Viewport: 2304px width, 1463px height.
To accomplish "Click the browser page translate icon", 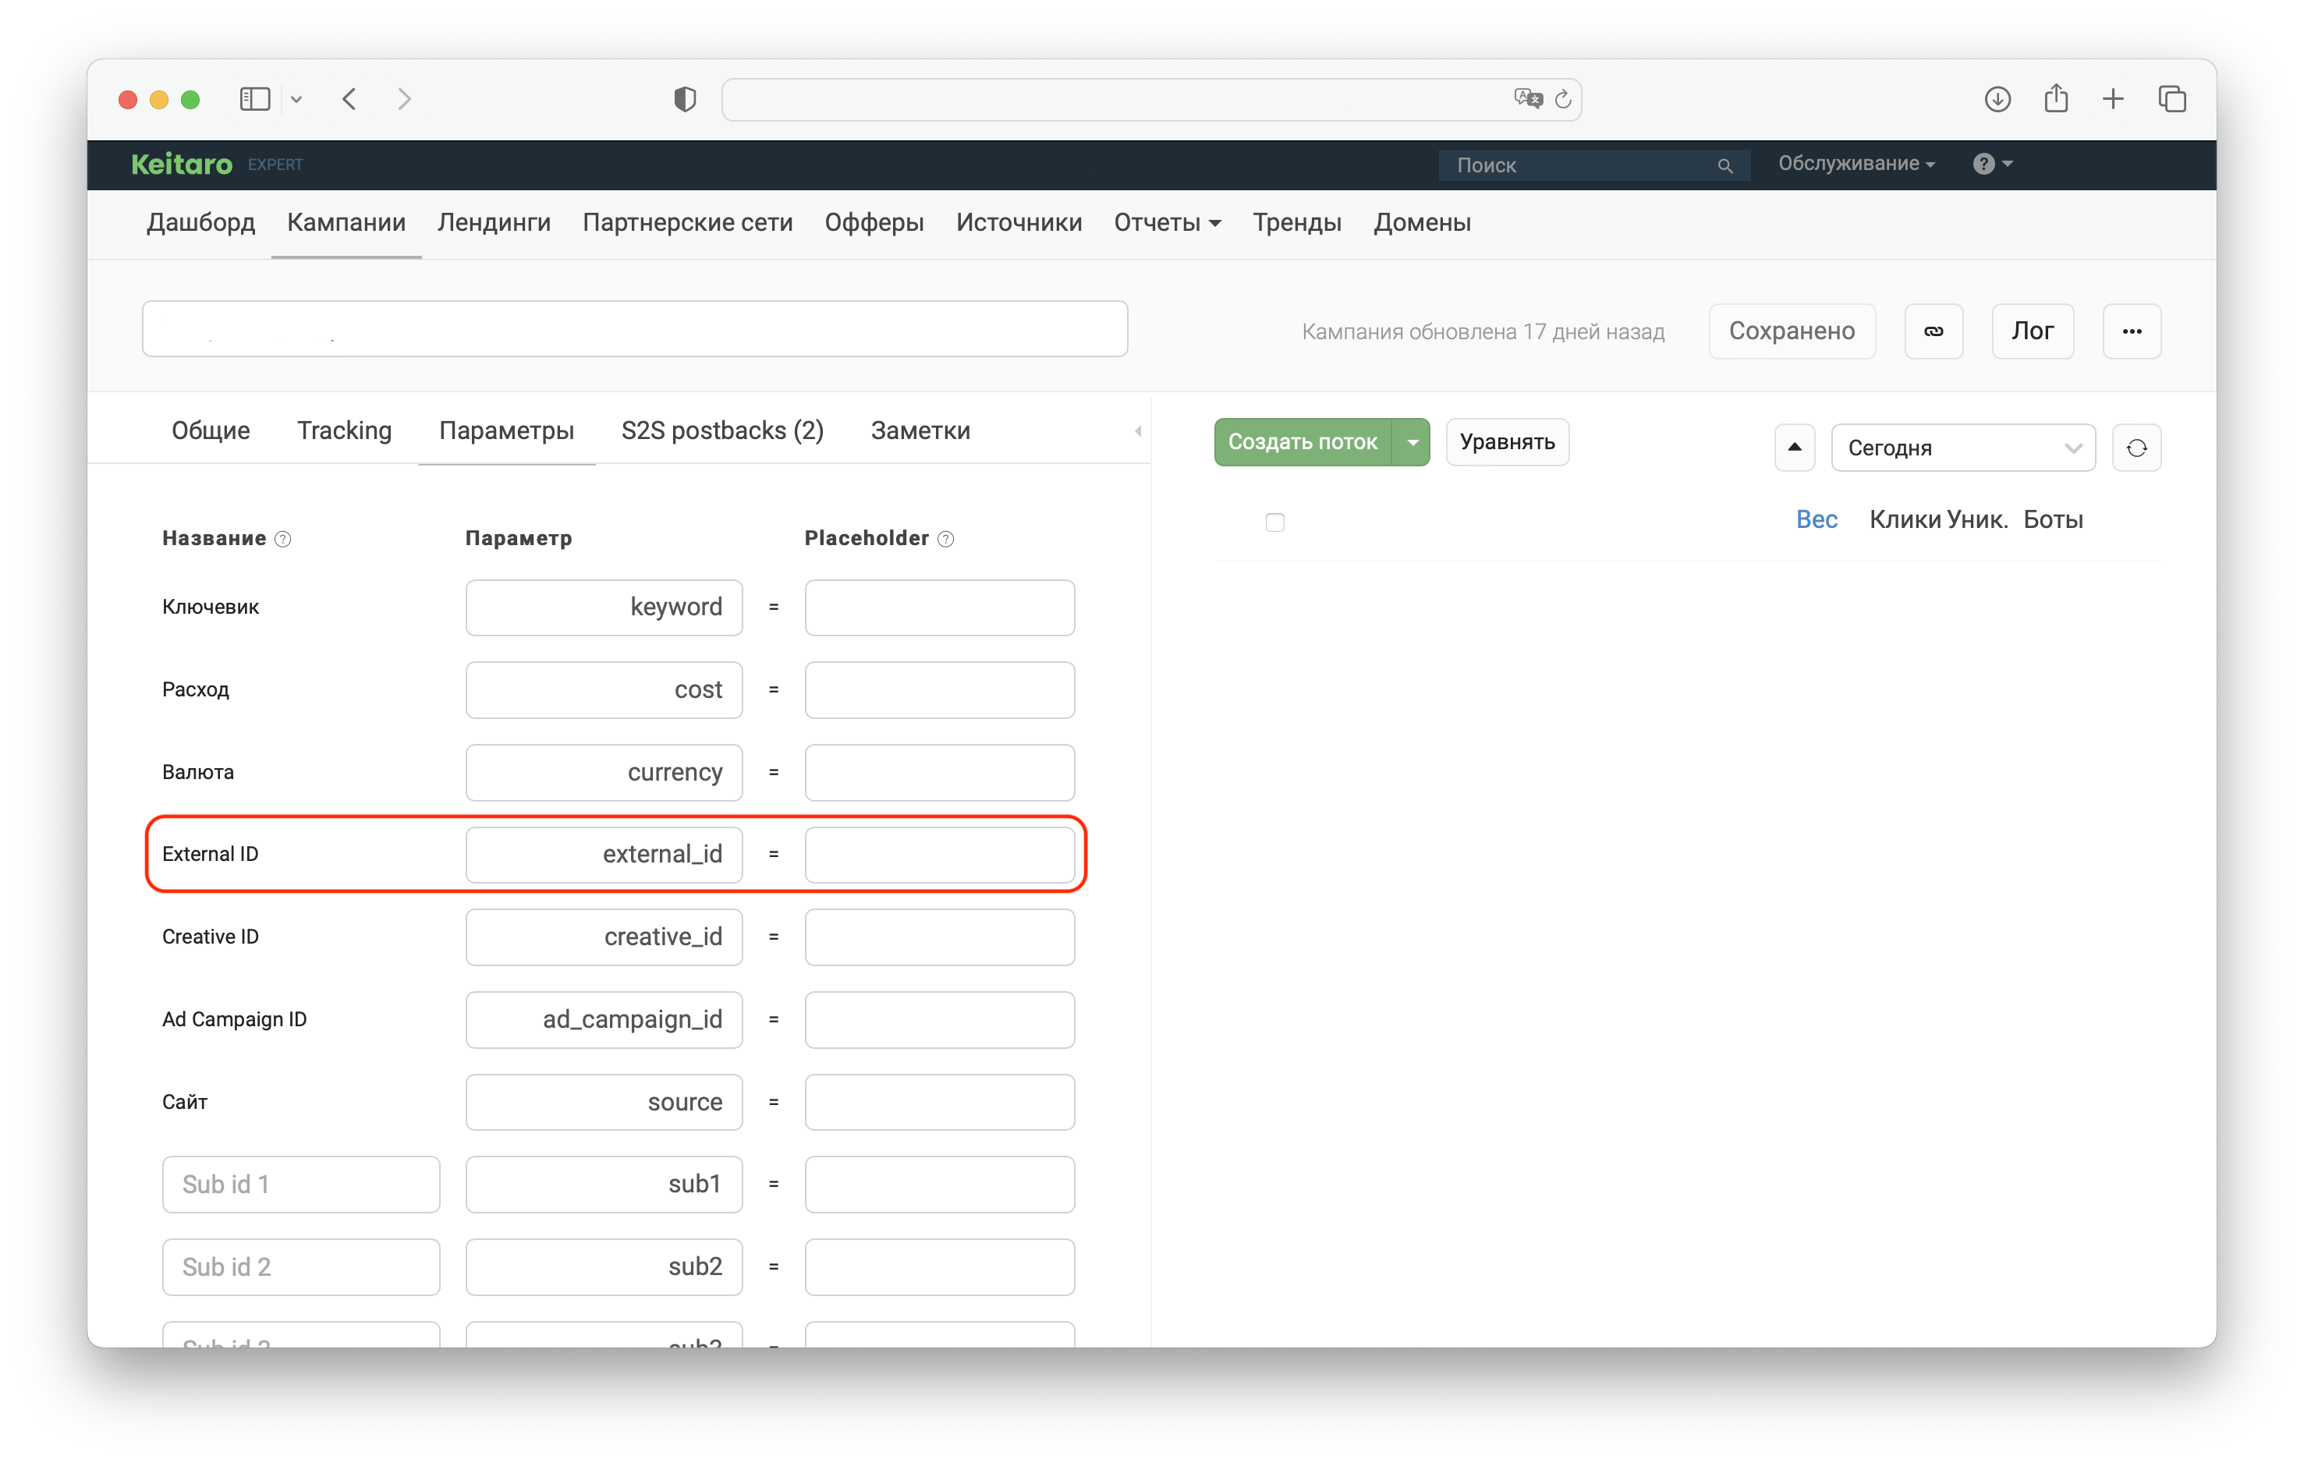I will click(x=1527, y=98).
